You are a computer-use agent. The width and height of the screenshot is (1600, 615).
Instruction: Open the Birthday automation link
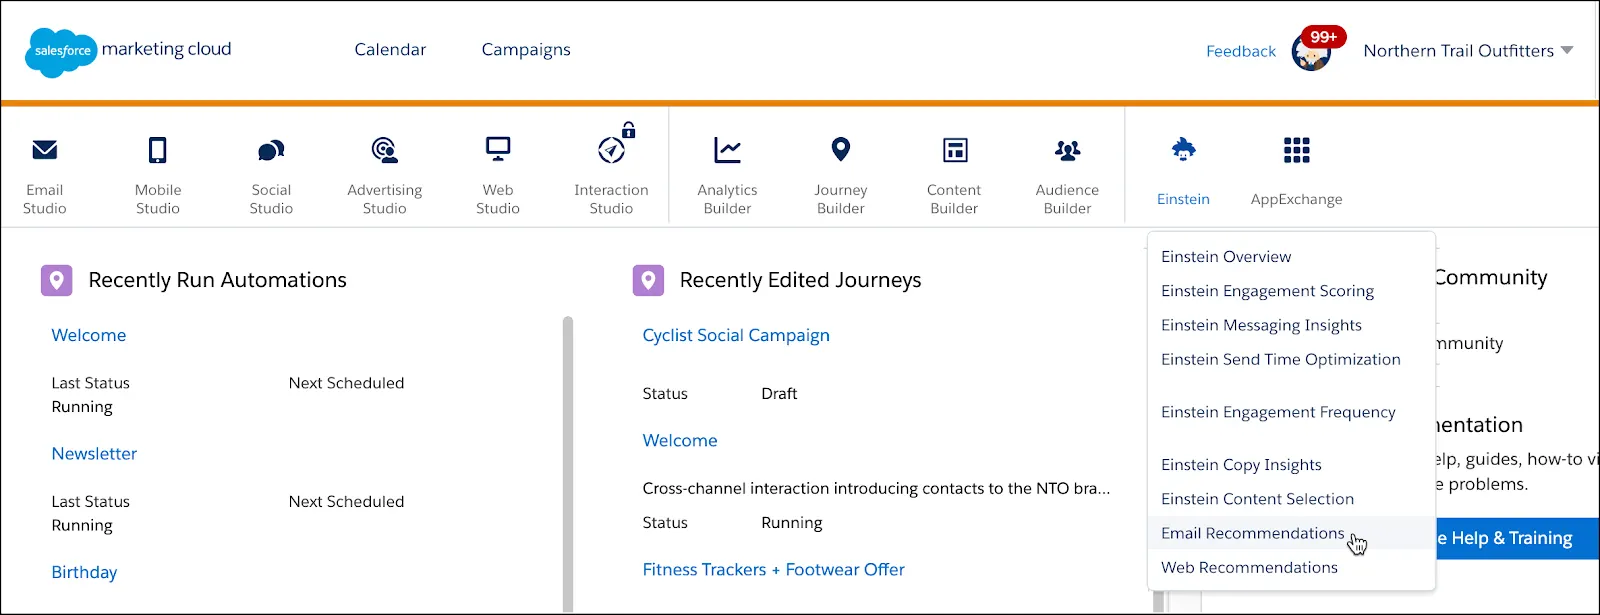[84, 573]
